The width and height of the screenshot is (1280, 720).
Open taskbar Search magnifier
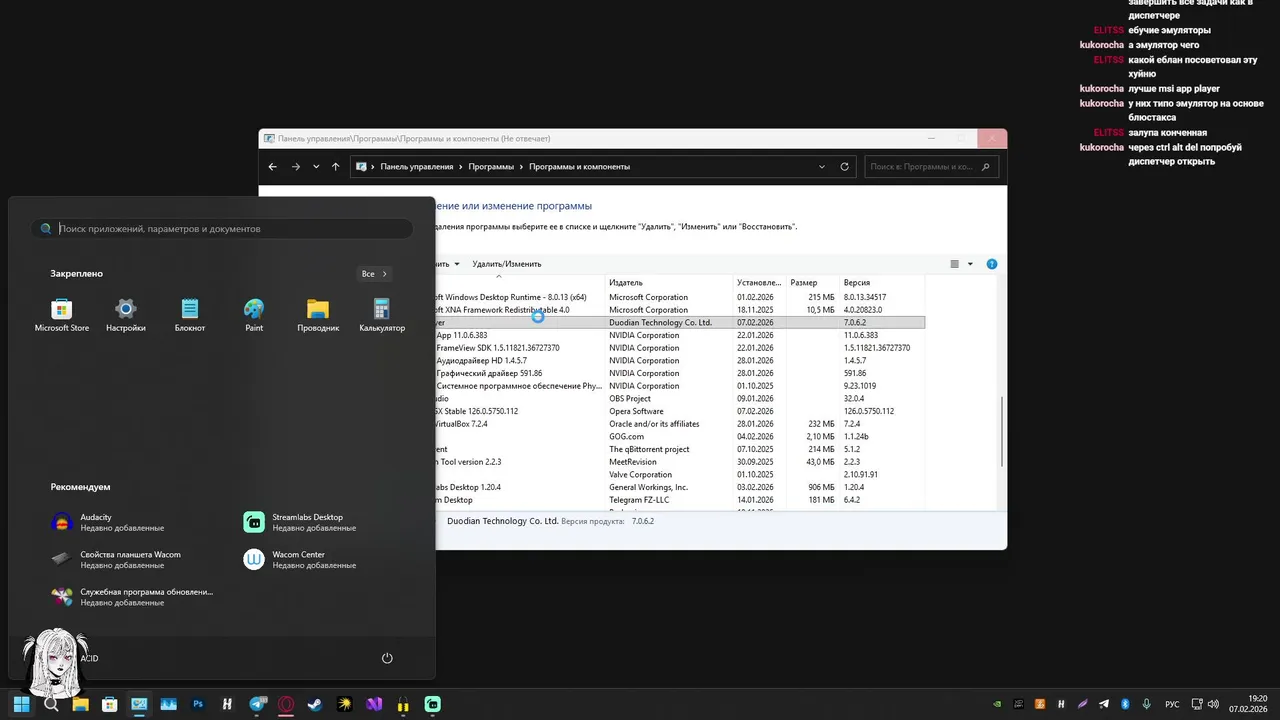pos(51,704)
